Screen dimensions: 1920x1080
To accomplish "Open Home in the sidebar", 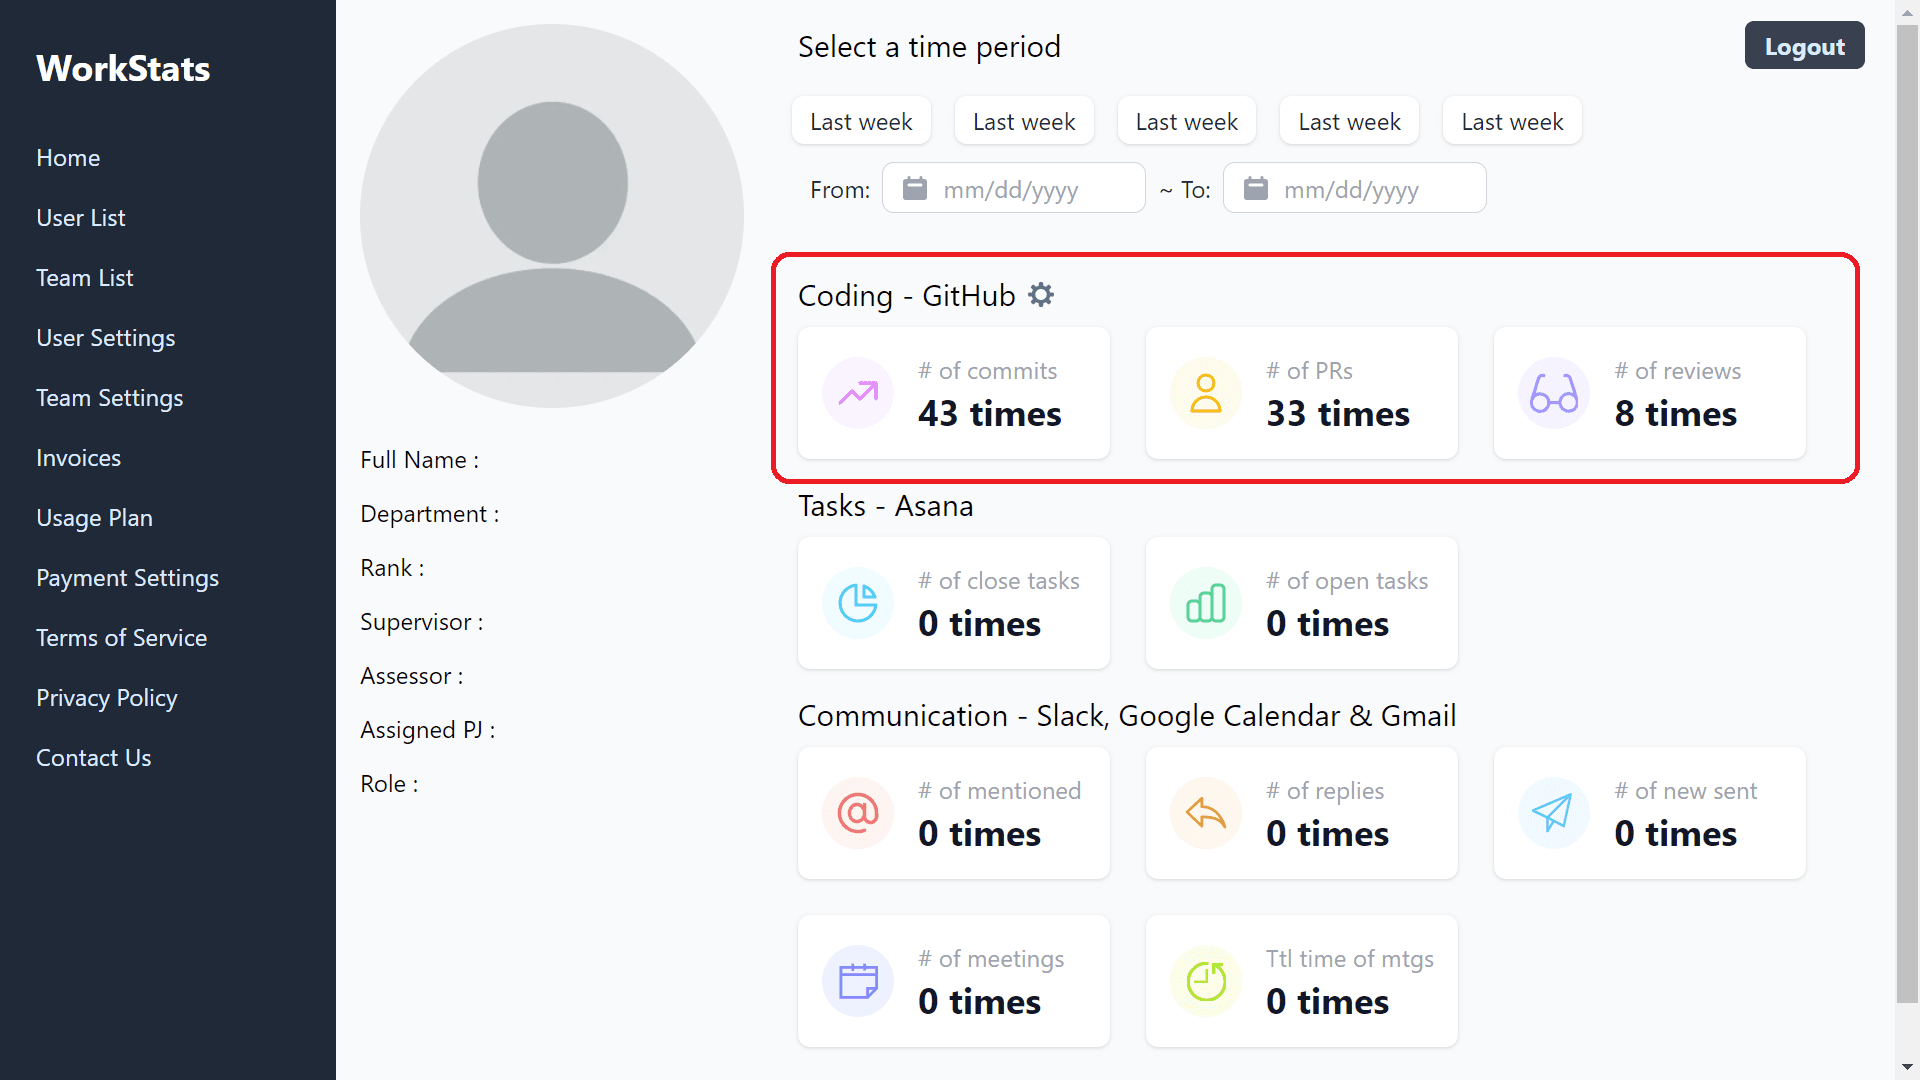I will tap(68, 158).
